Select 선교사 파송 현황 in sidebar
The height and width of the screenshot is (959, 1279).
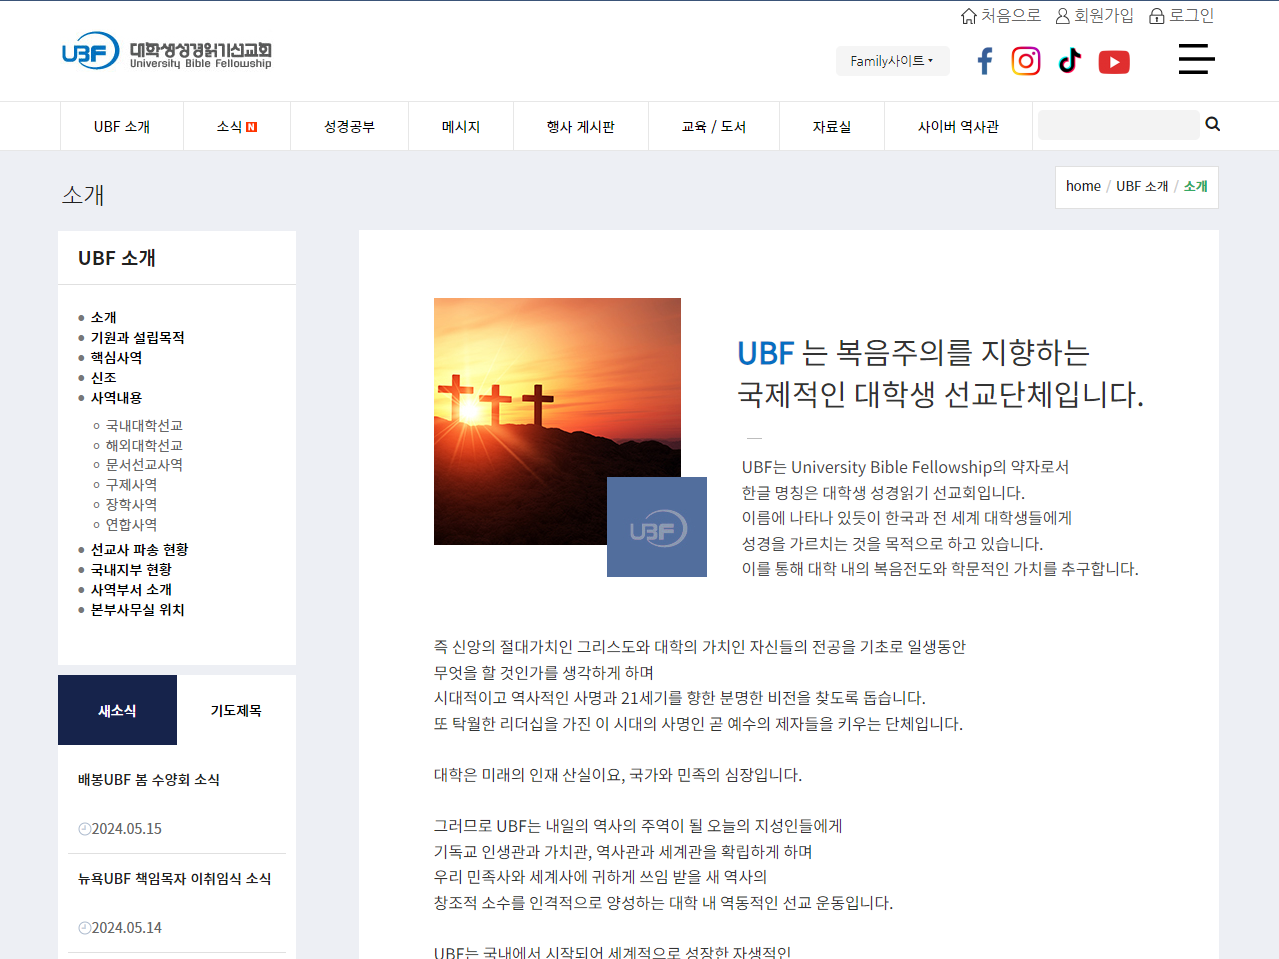[139, 549]
